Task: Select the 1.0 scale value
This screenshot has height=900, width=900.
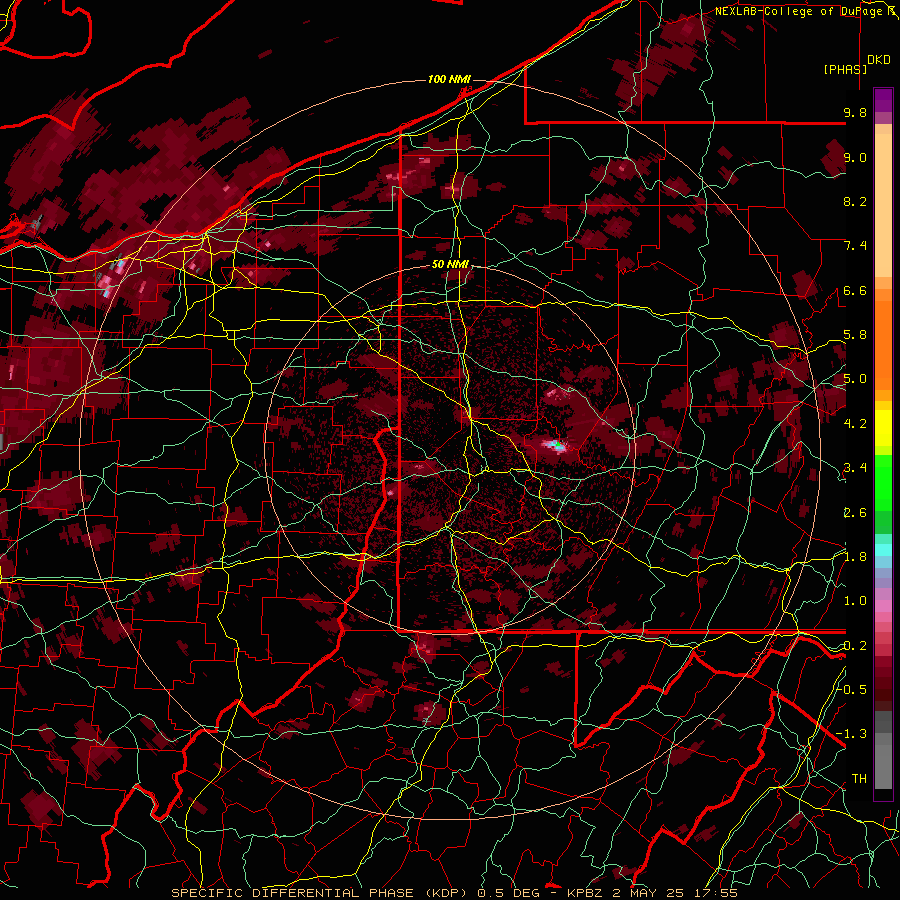Action: pyautogui.click(x=855, y=601)
